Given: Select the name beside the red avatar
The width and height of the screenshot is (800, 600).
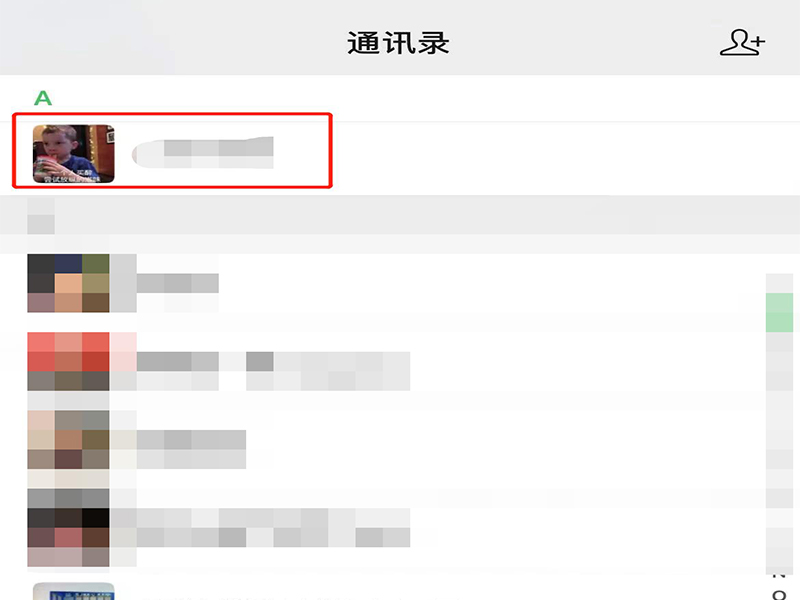Looking at the screenshot, I should (273, 371).
